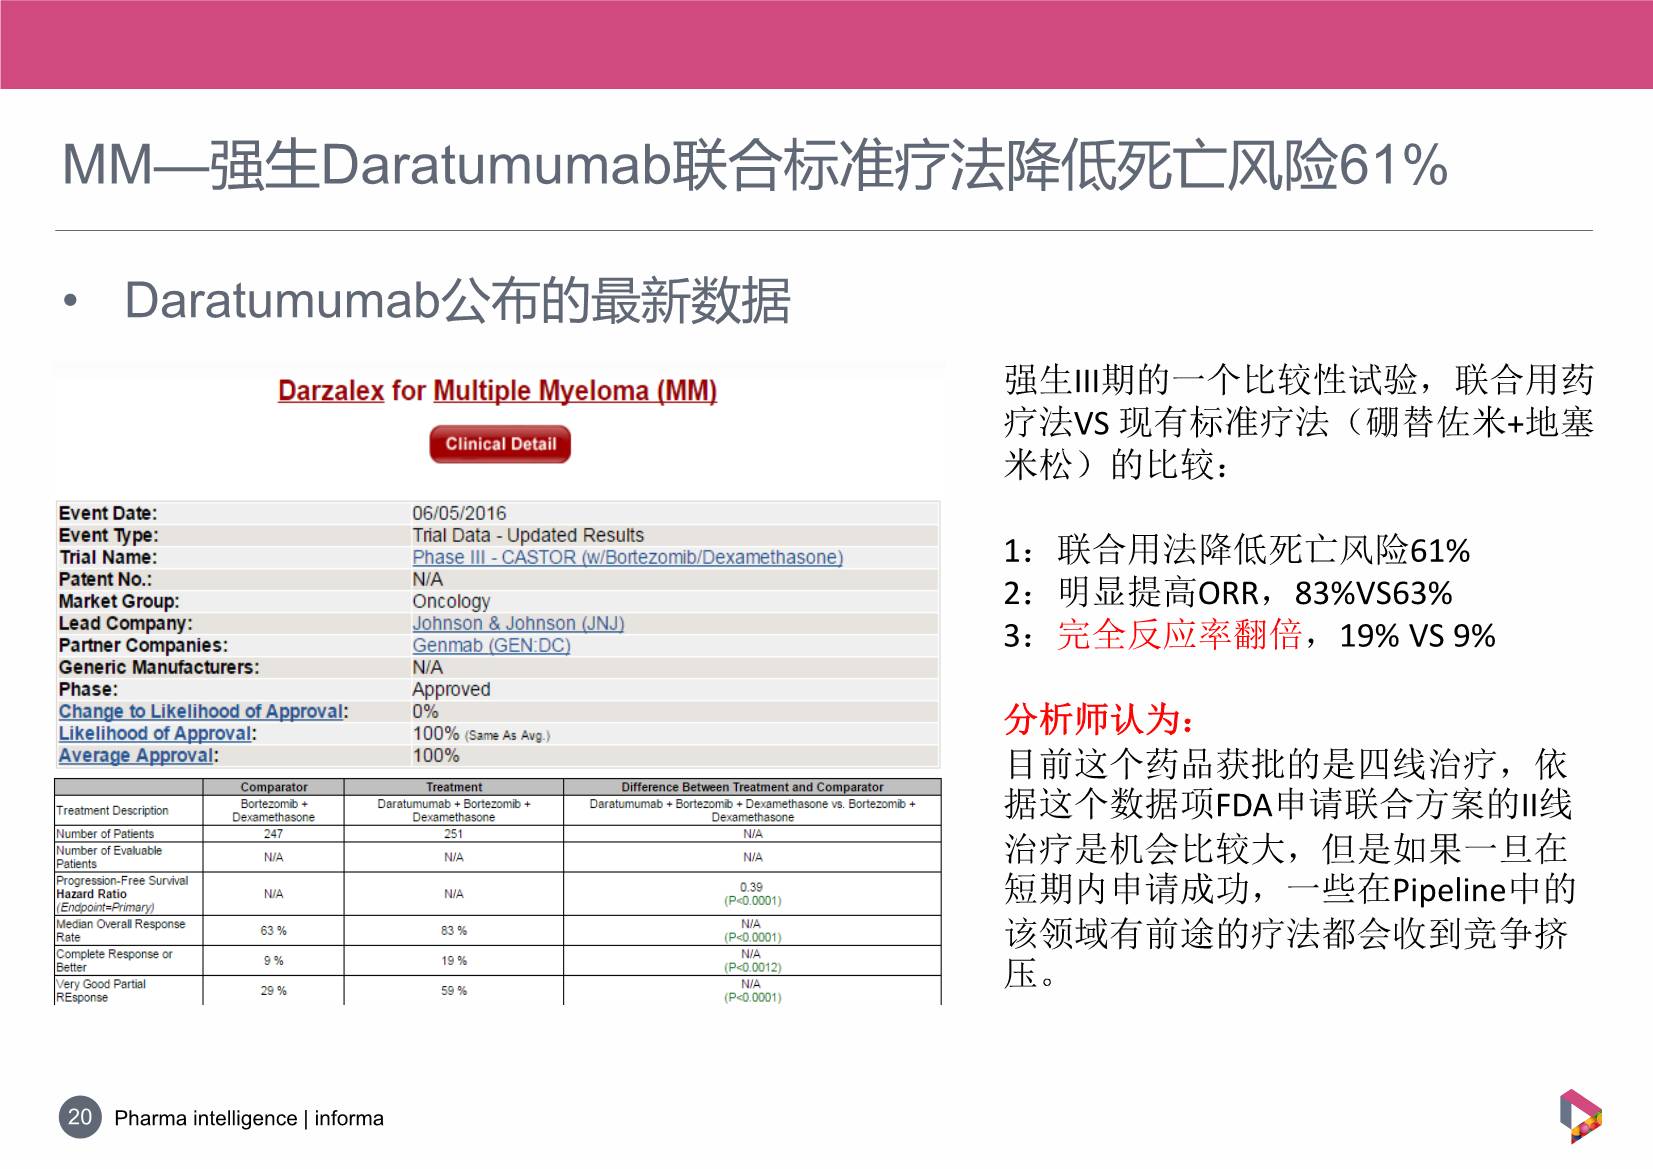Select treatment complete response value 19 %
Screen dimensions: 1653x1169
(x=453, y=960)
